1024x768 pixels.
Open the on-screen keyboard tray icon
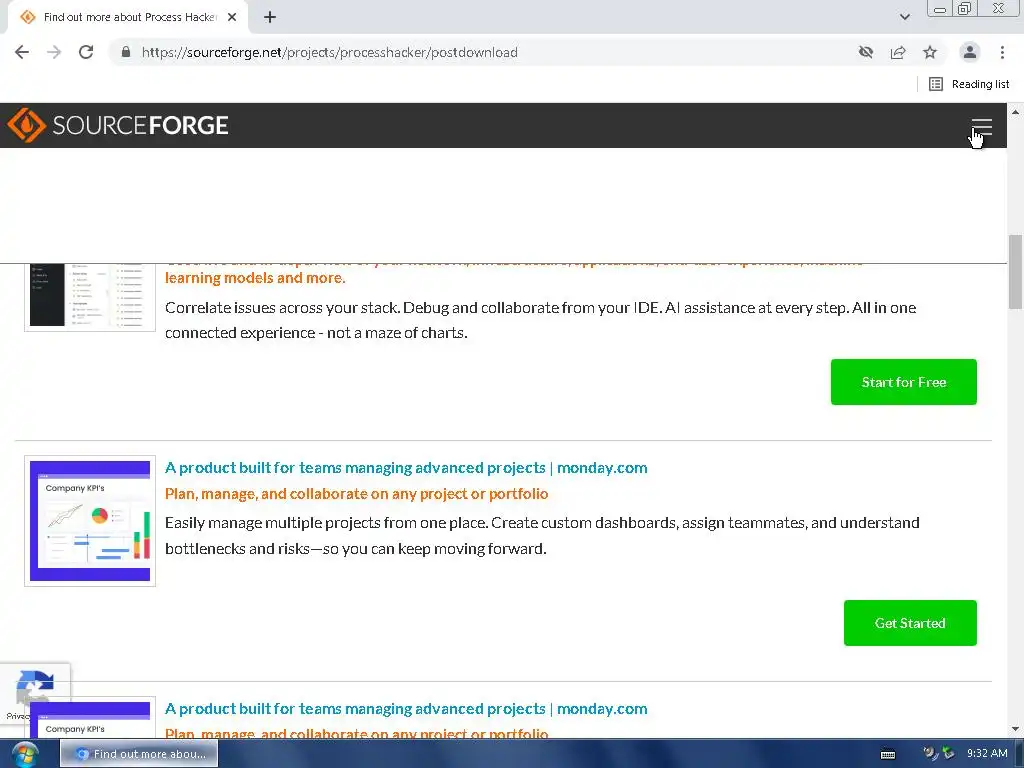[x=888, y=754]
